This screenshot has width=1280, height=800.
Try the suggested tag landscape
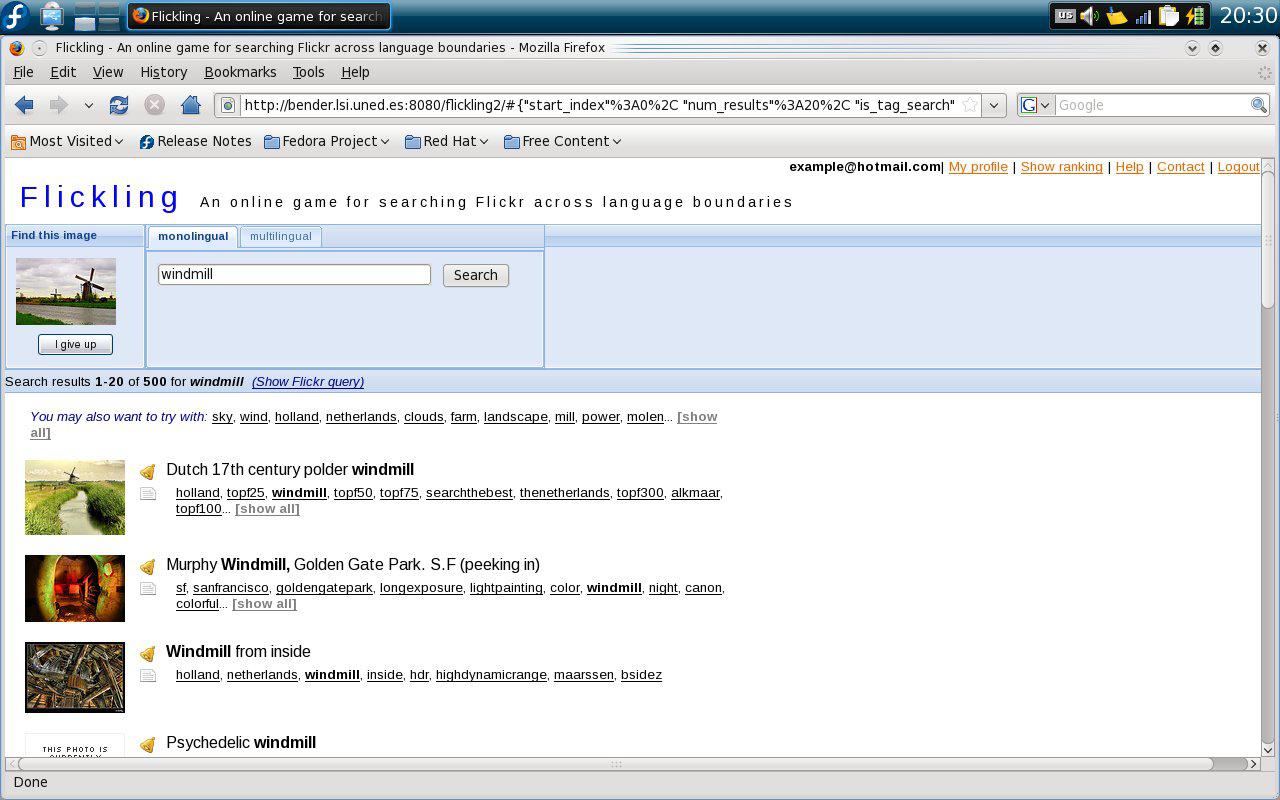click(x=516, y=417)
